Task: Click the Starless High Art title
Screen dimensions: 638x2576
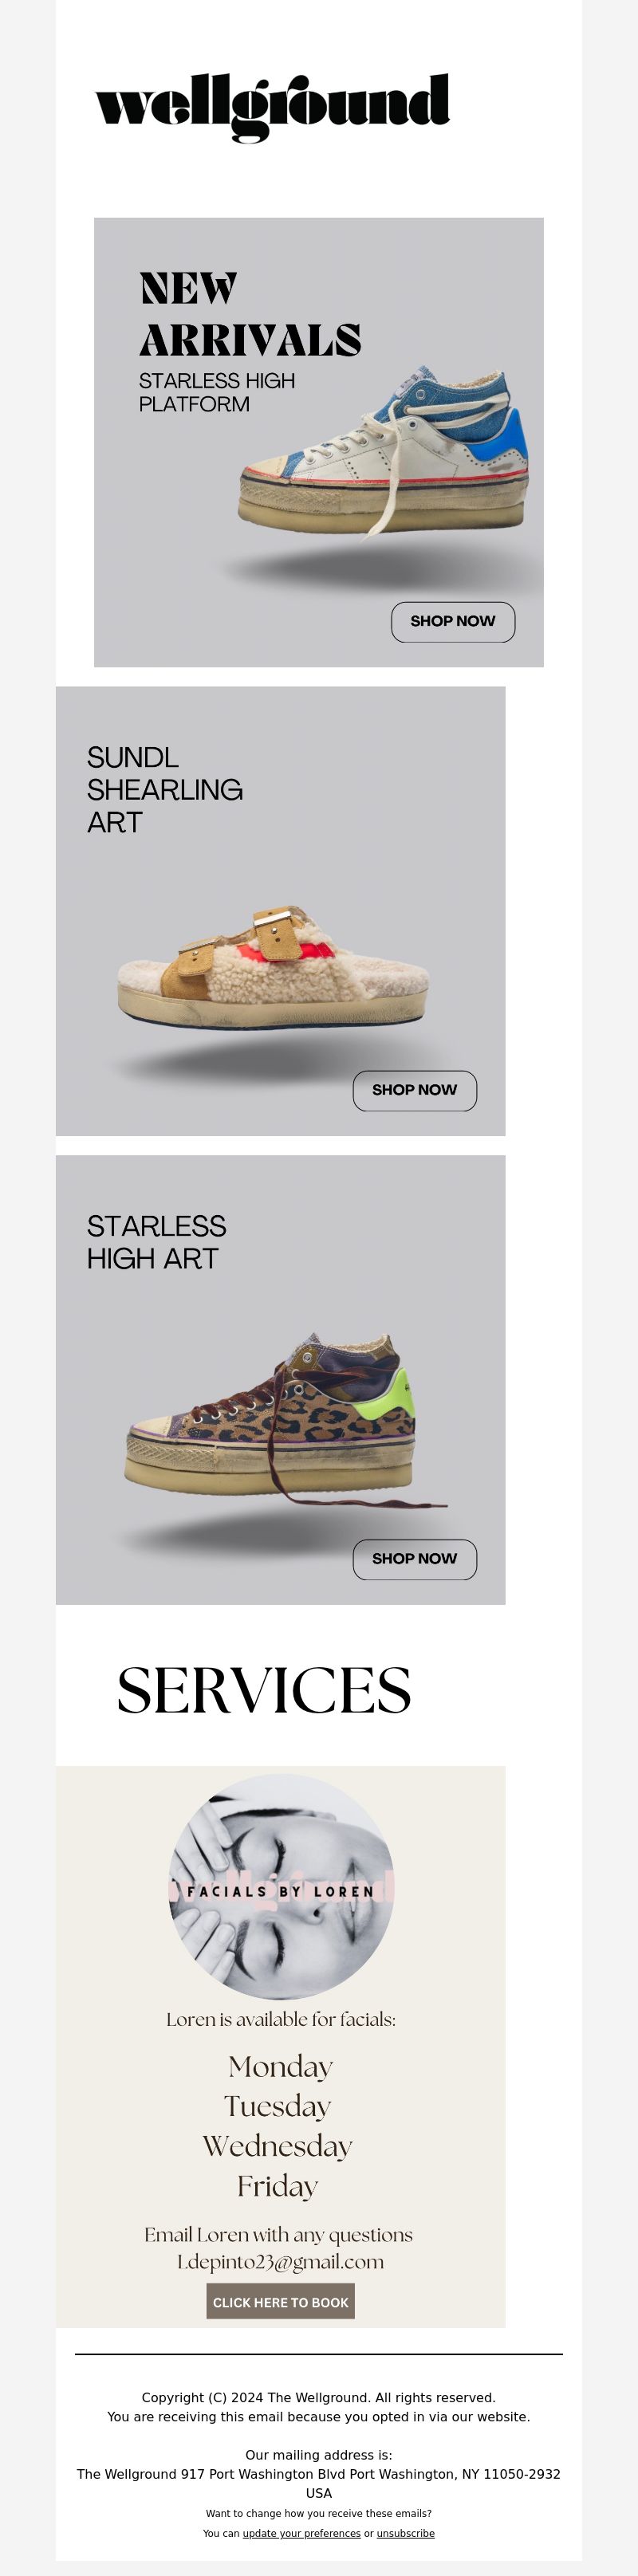Action: tap(156, 1242)
